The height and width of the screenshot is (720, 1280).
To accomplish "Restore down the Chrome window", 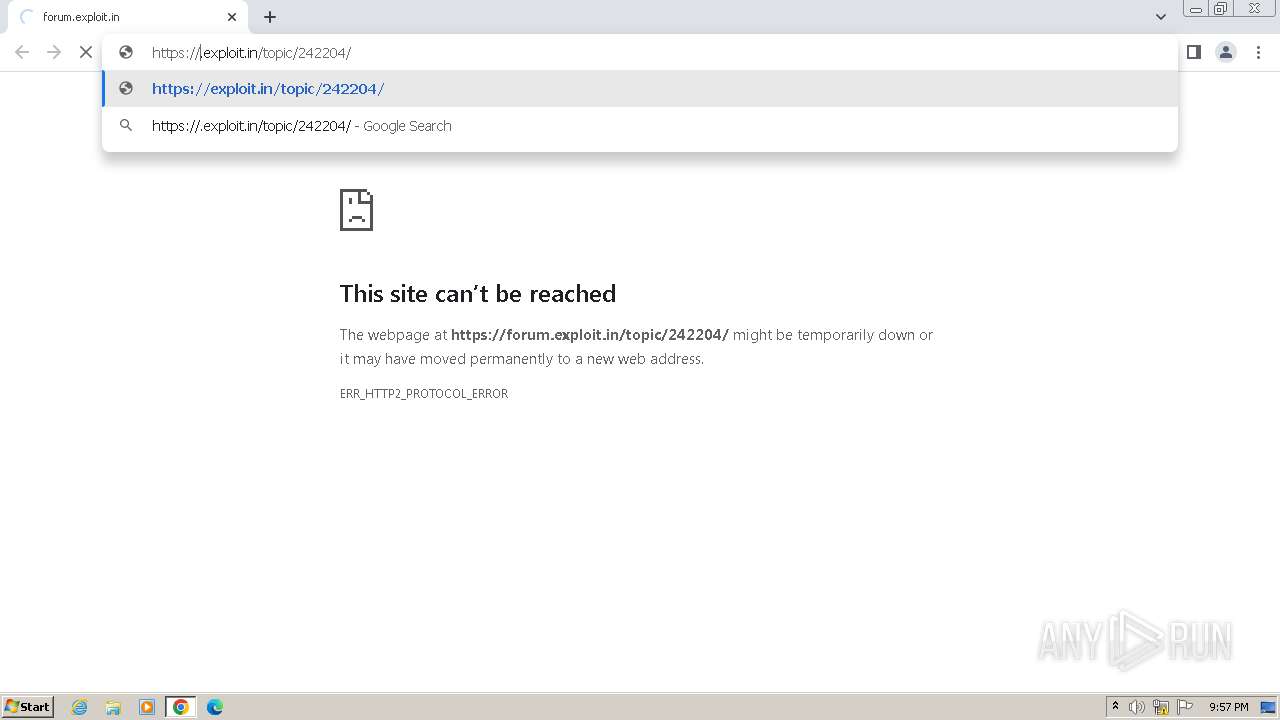I will click(1221, 9).
